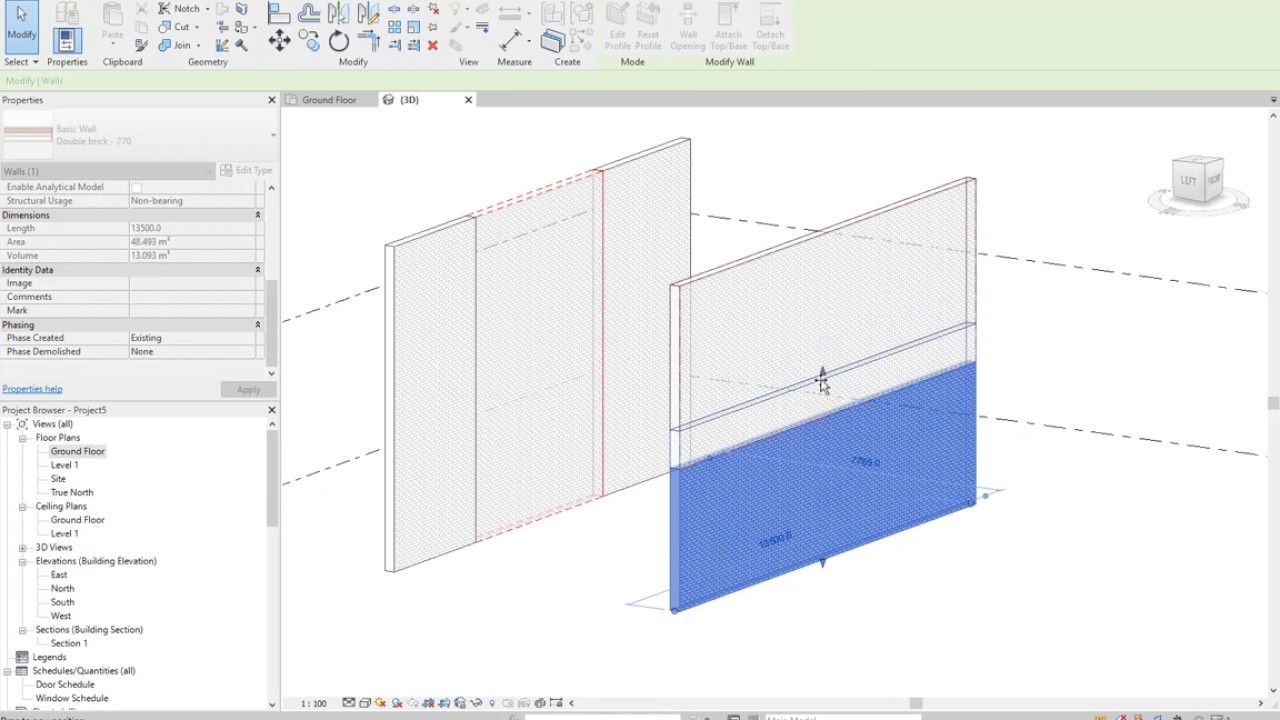This screenshot has height=720, width=1280.
Task: Select the Measure Between Two References tool
Action: click(511, 13)
